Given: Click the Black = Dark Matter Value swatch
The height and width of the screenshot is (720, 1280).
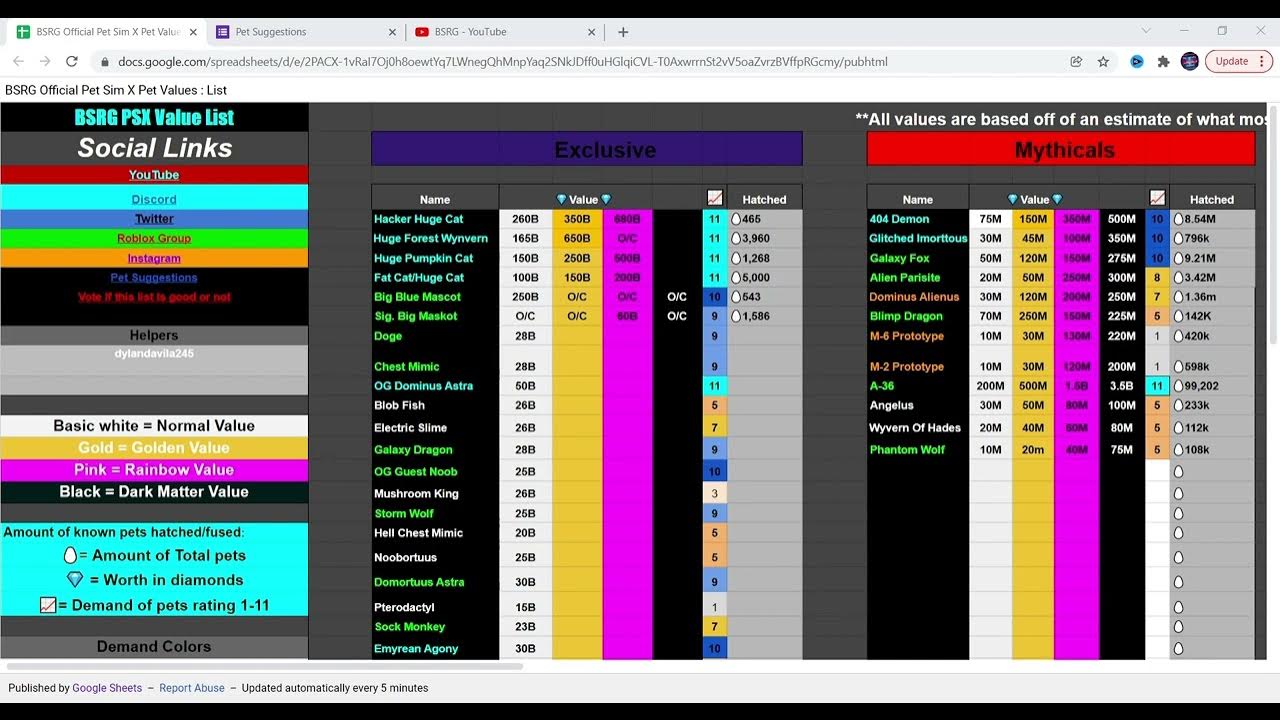Looking at the screenshot, I should (x=154, y=492).
